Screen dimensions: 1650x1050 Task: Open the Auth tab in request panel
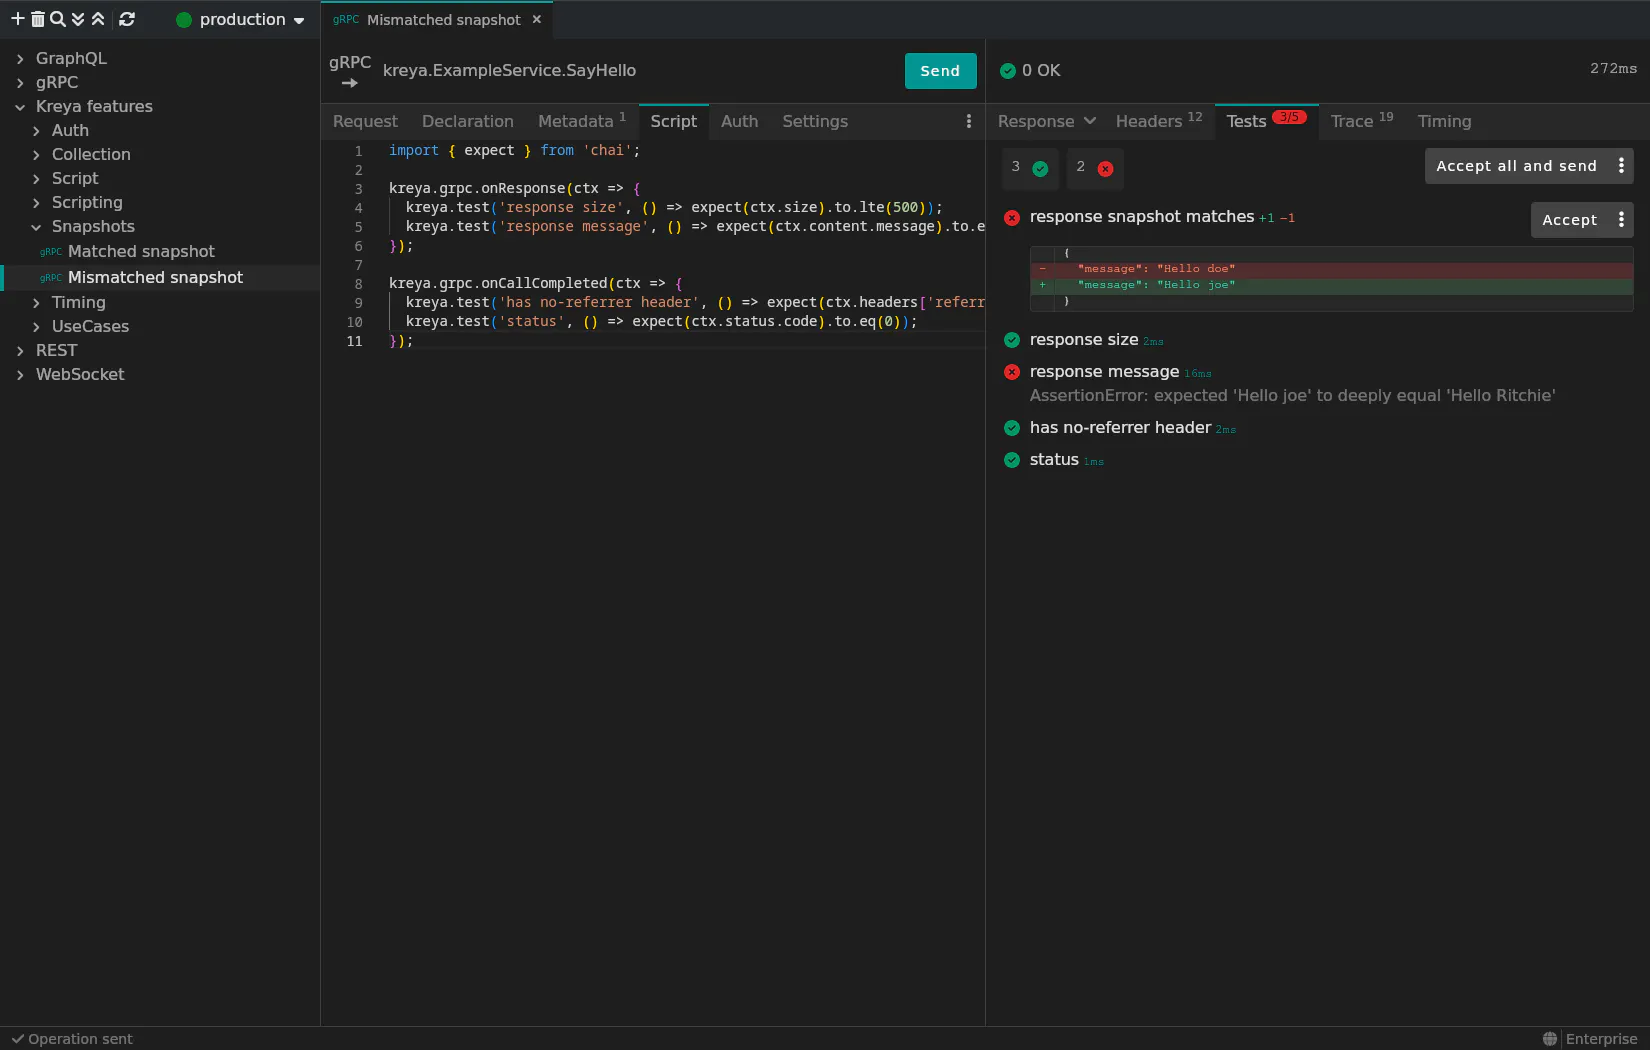pos(740,121)
